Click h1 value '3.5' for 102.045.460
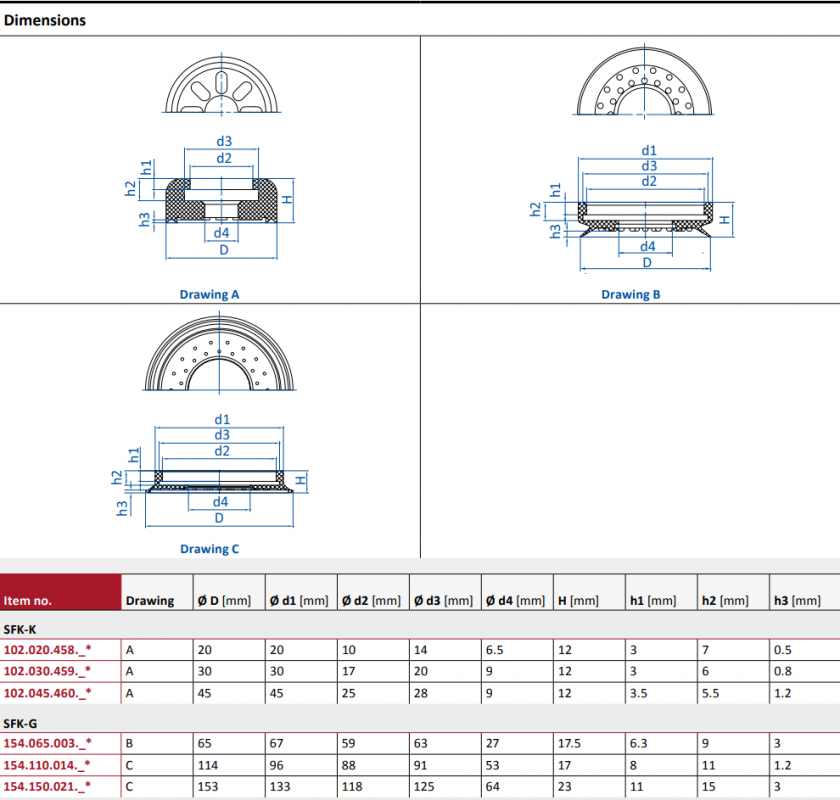This screenshot has width=840, height=800. pyautogui.click(x=639, y=693)
